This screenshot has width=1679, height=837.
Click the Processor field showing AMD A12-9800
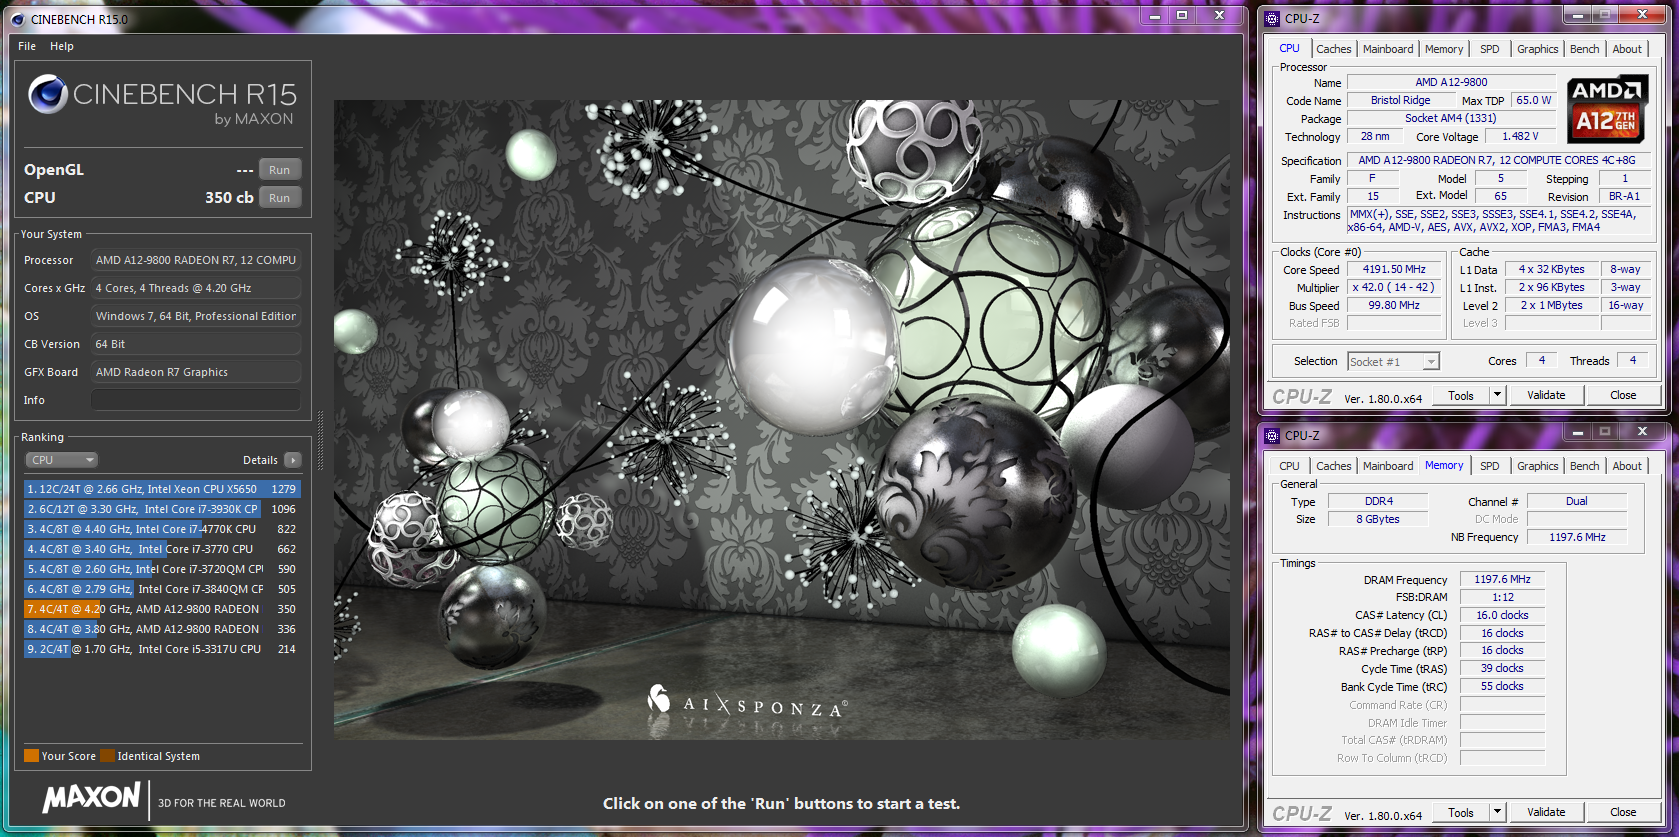196,260
